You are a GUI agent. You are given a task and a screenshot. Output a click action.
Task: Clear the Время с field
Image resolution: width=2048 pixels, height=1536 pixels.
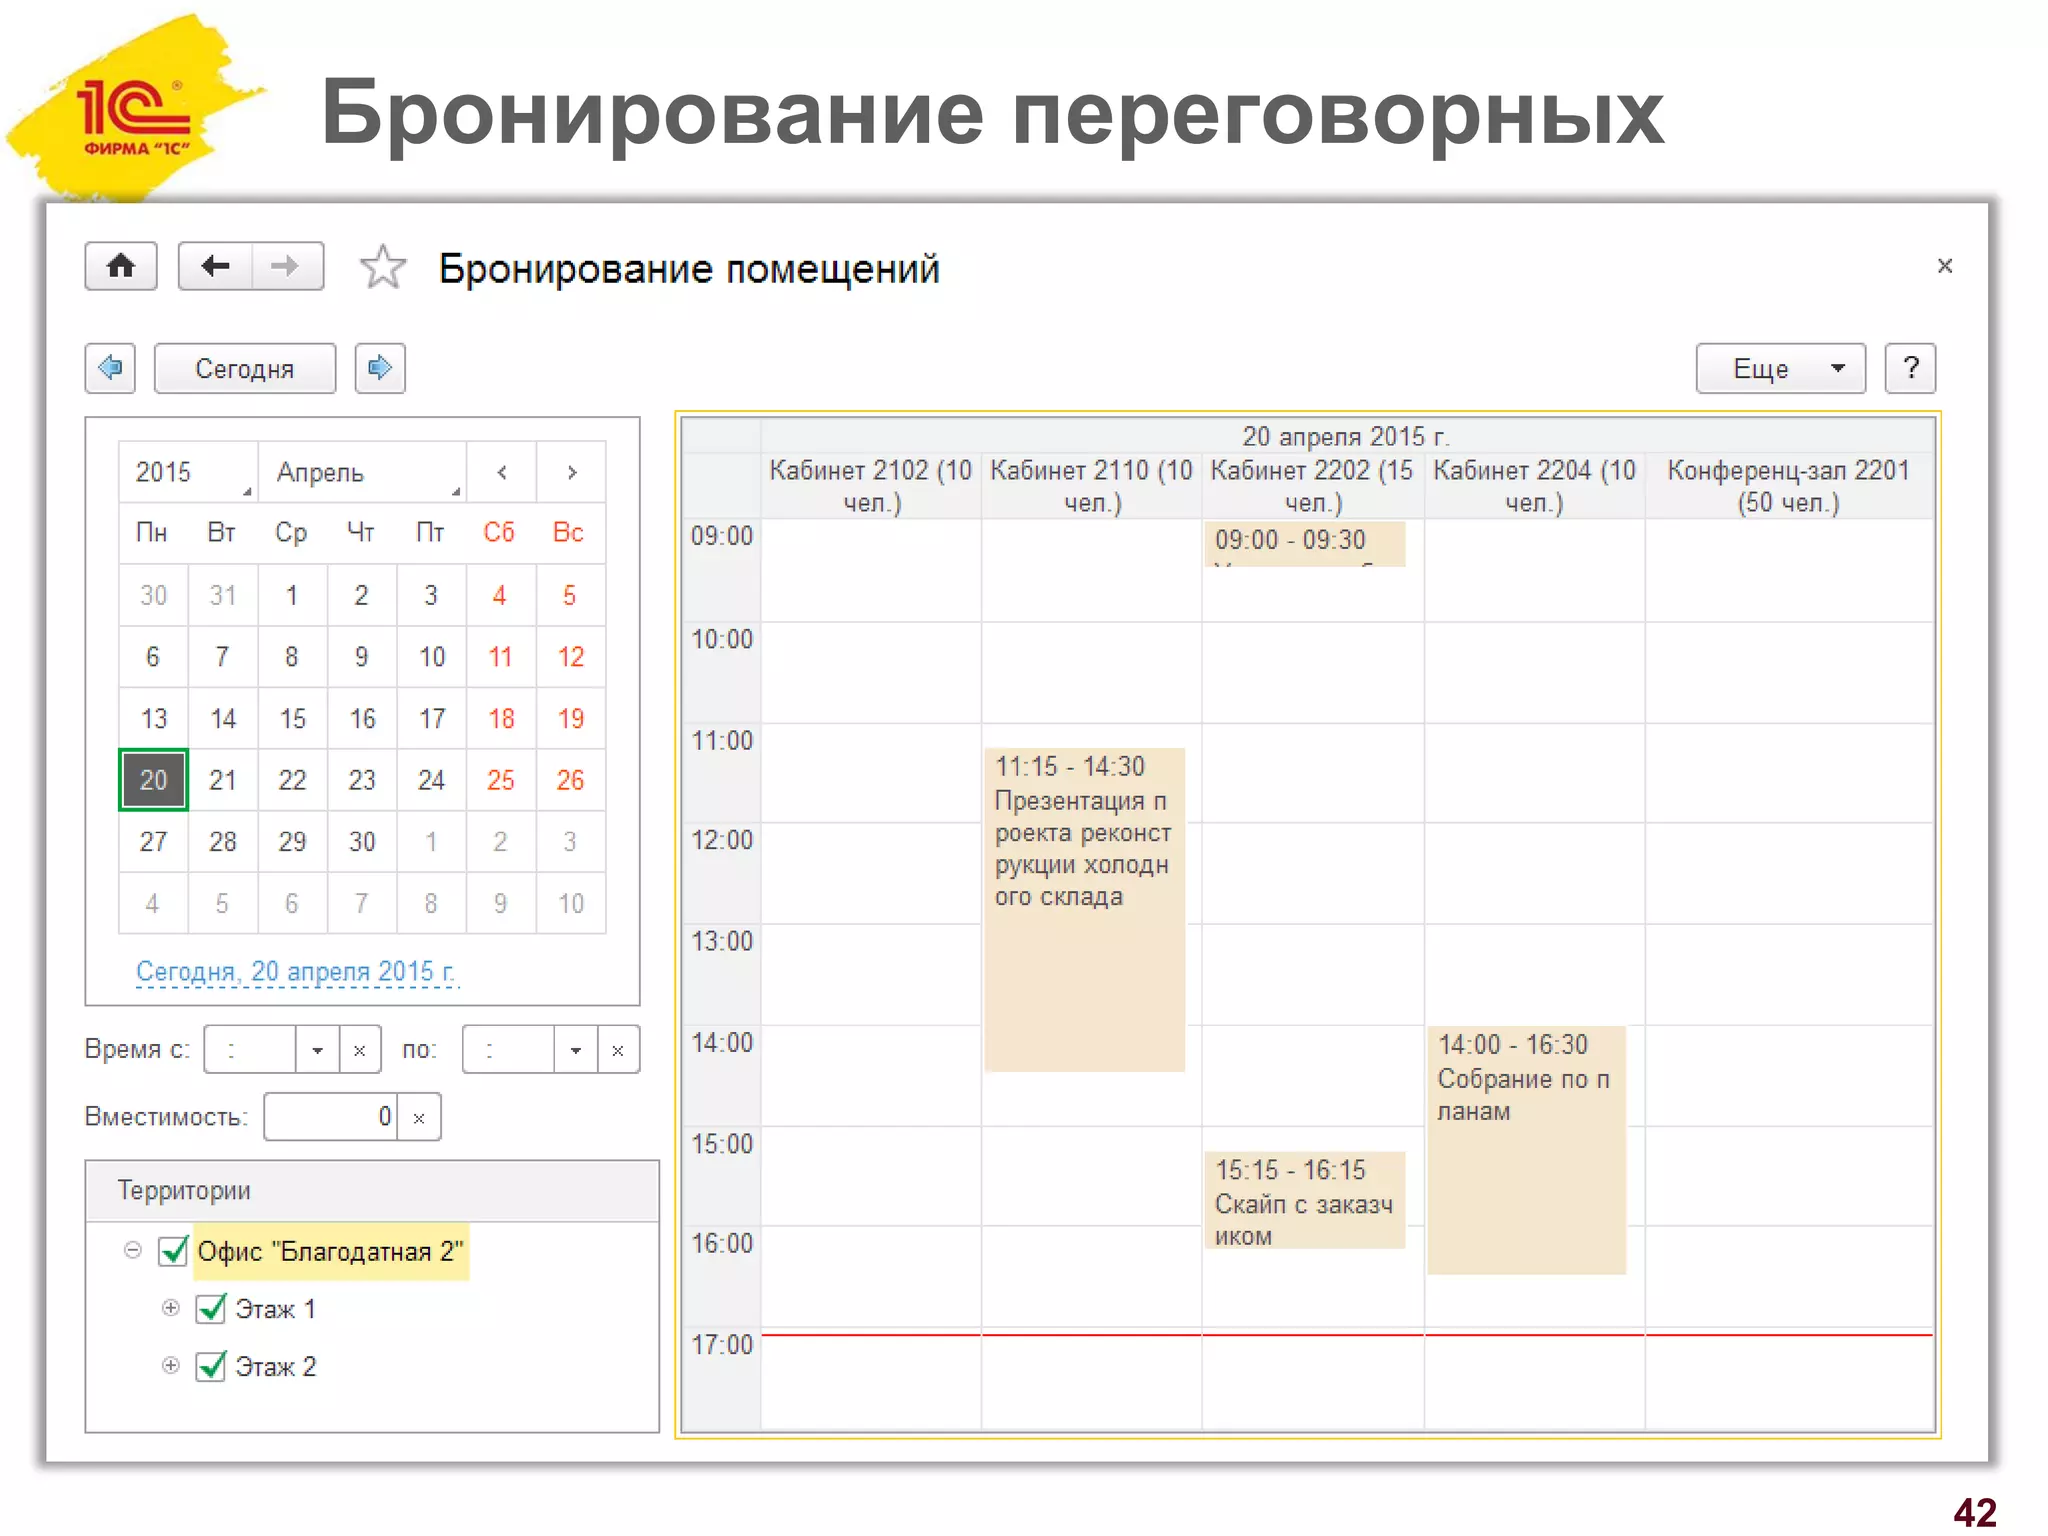click(x=360, y=1050)
